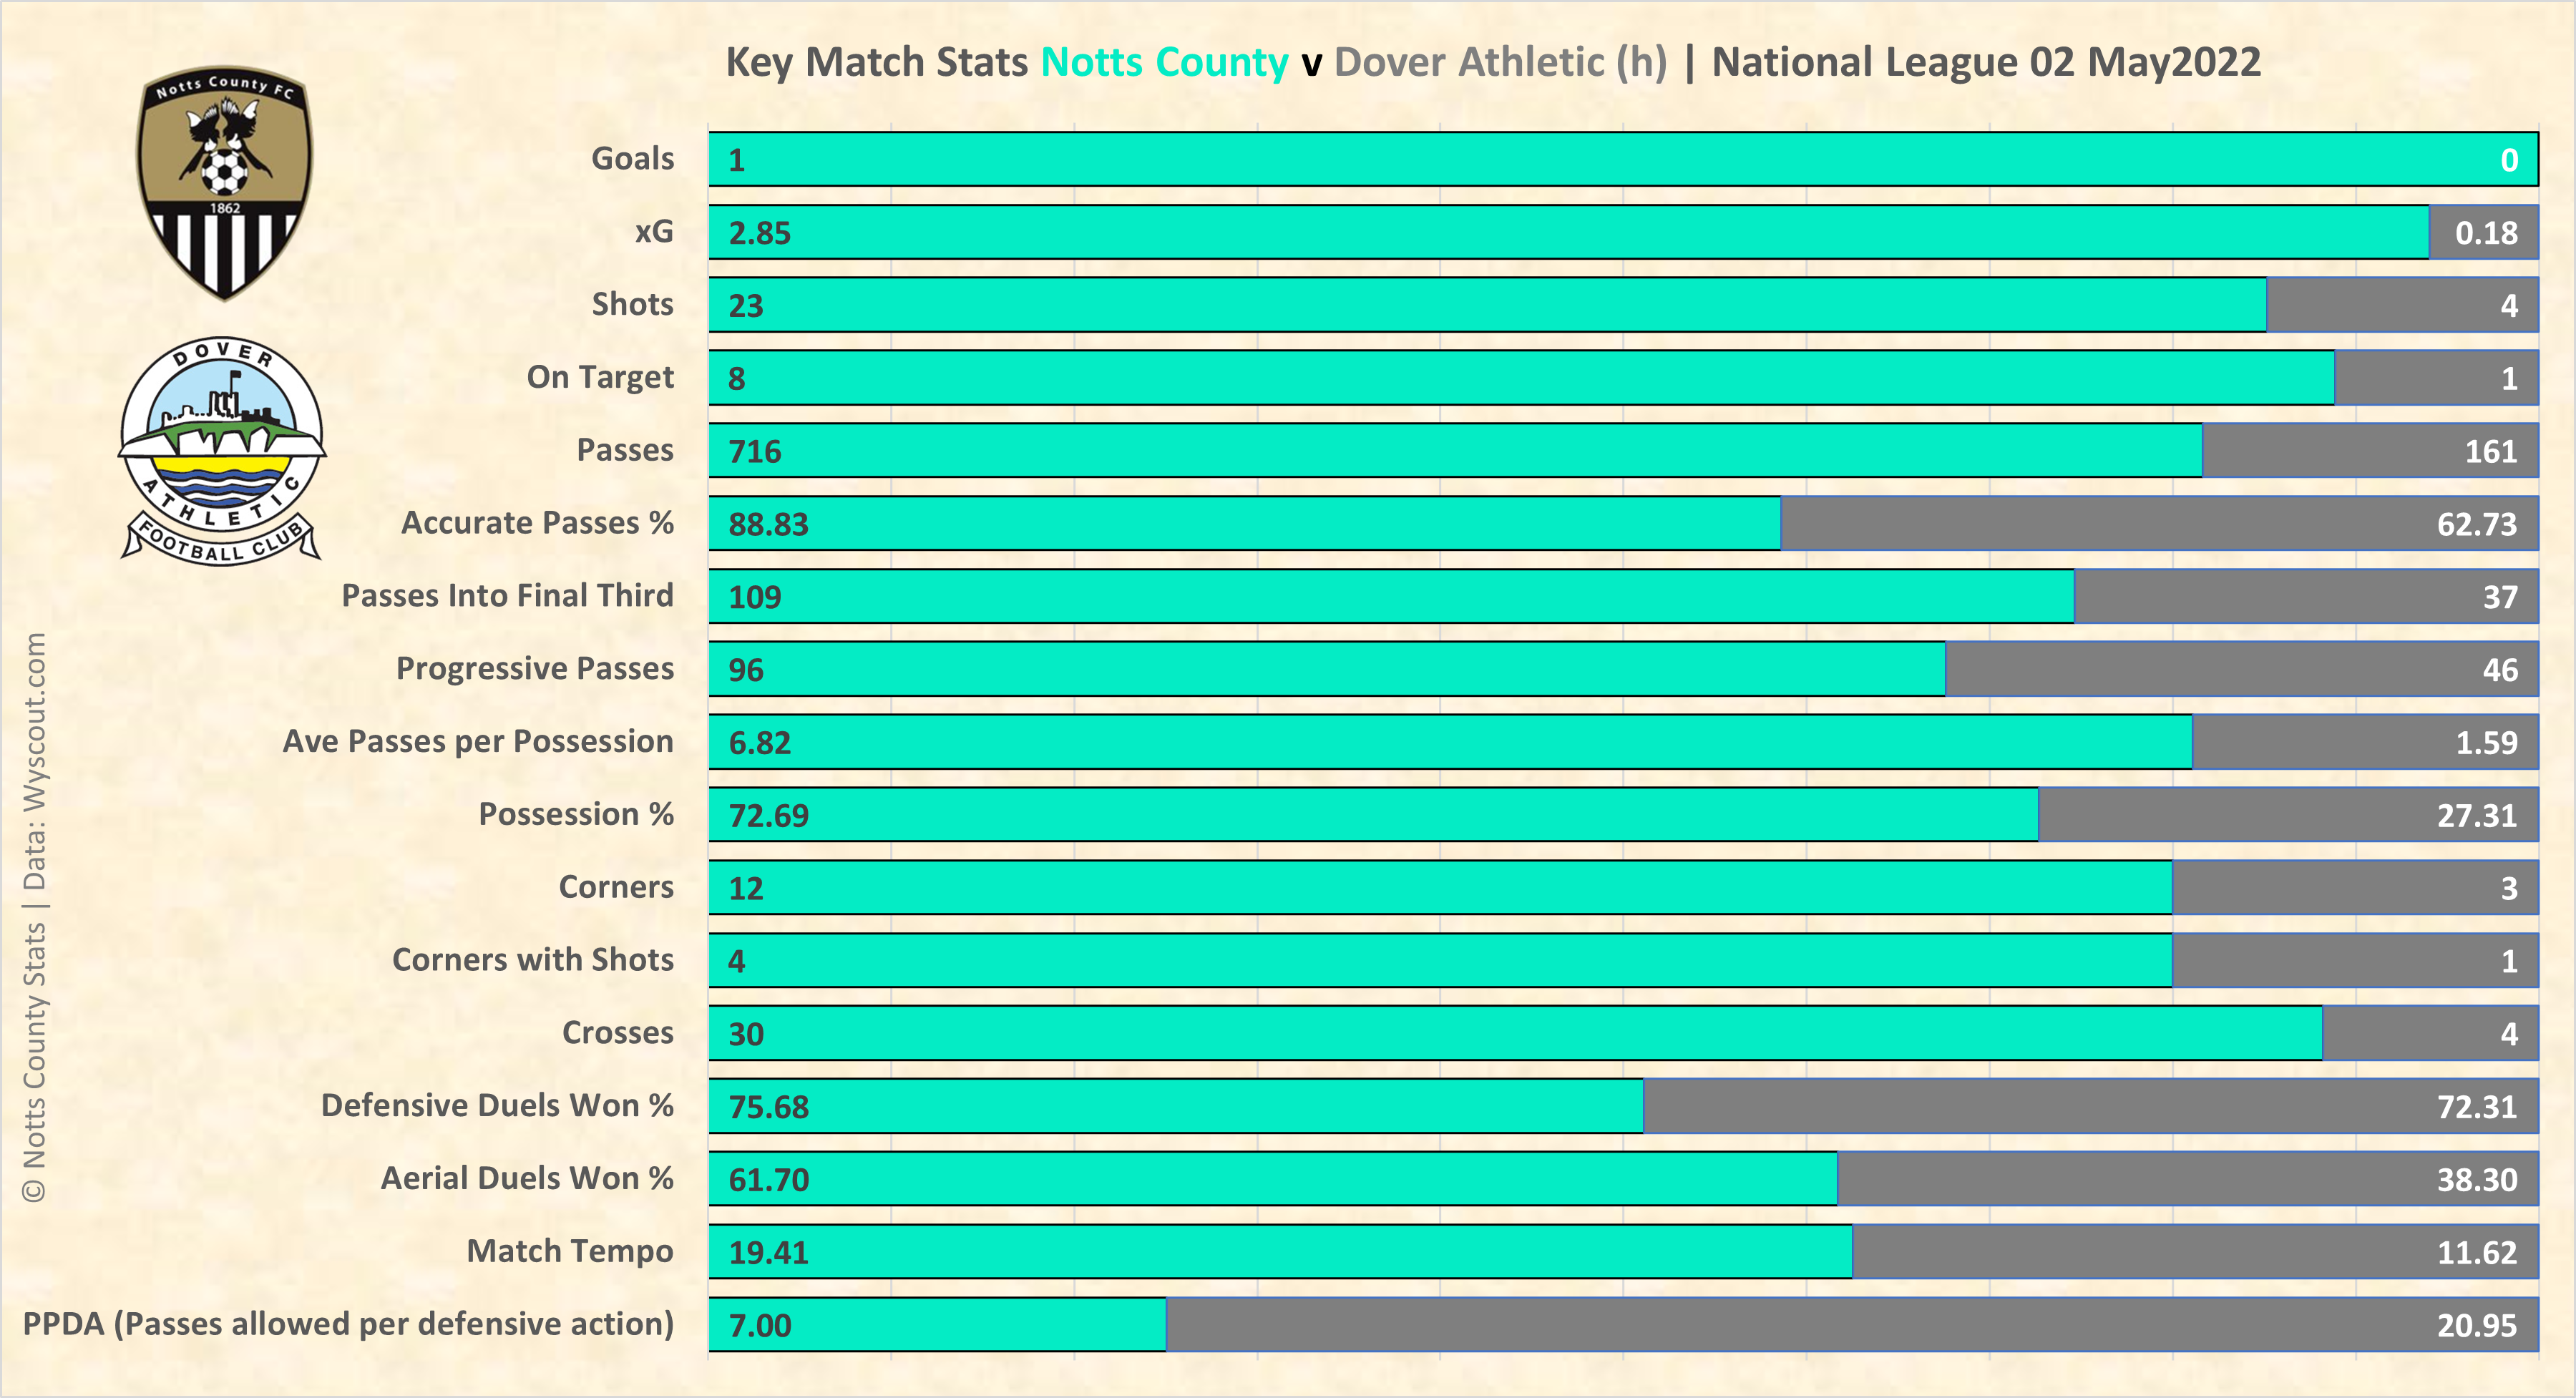Select the teal Possession % bar
This screenshot has height=1398, width=2576.
pos(1372,815)
